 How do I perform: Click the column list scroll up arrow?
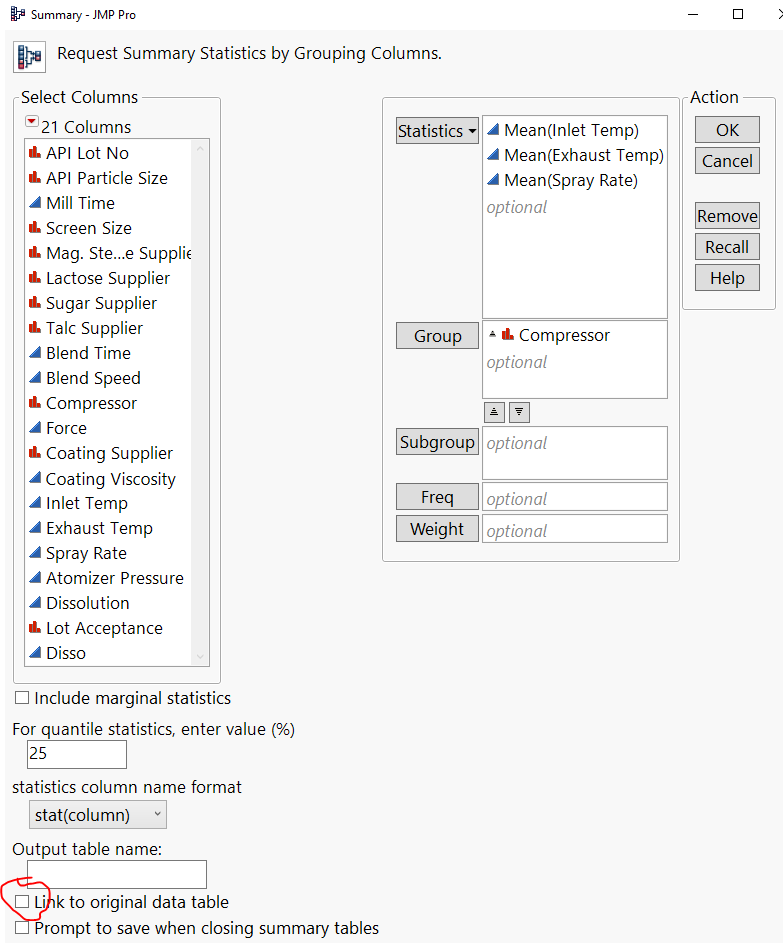point(200,149)
